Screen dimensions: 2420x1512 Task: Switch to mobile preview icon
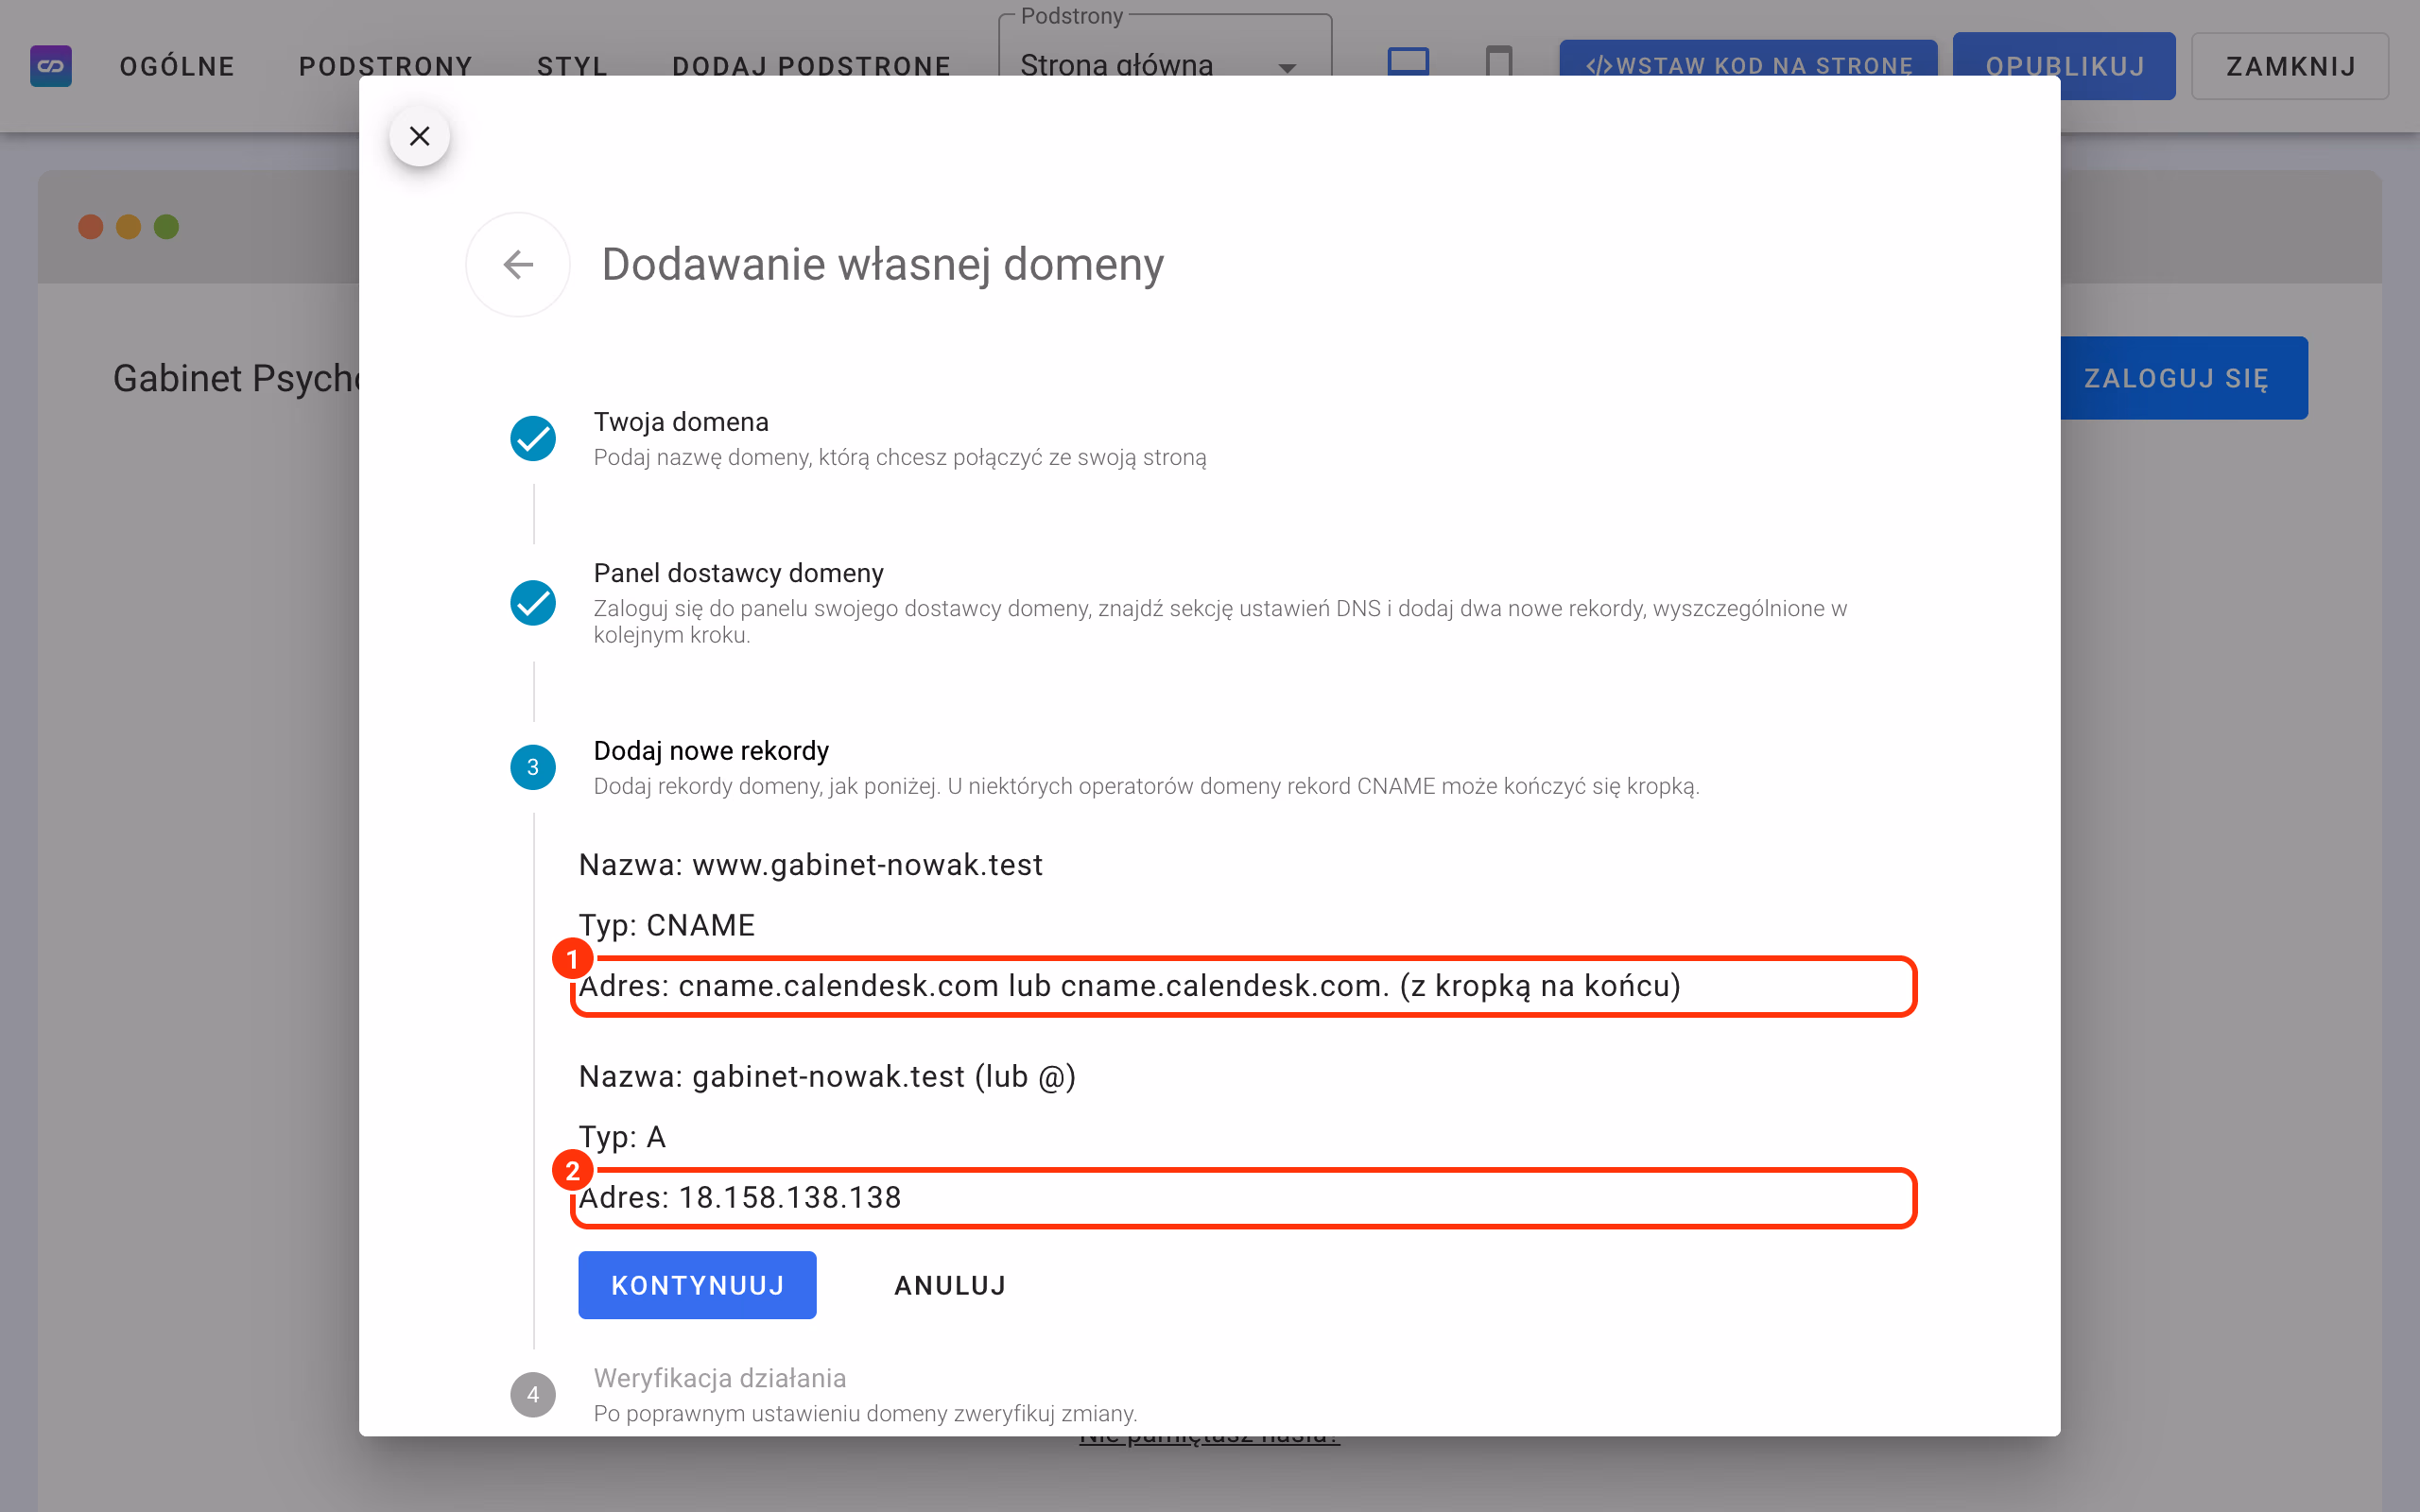click(1498, 63)
